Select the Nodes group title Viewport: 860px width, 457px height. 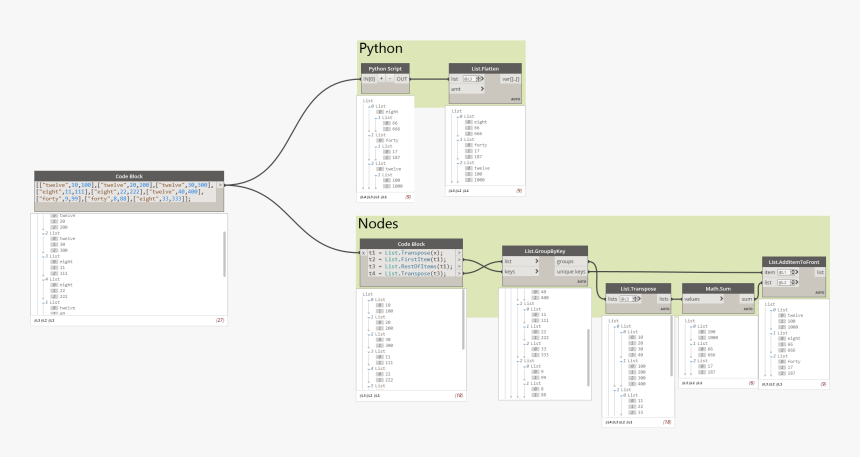378,223
